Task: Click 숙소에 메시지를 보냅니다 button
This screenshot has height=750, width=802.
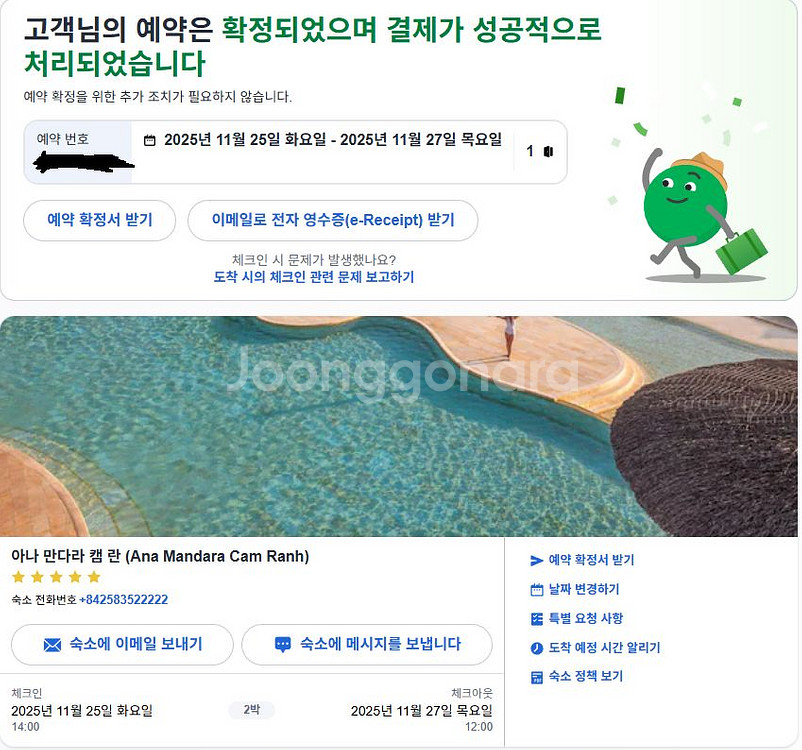Action: [x=367, y=645]
